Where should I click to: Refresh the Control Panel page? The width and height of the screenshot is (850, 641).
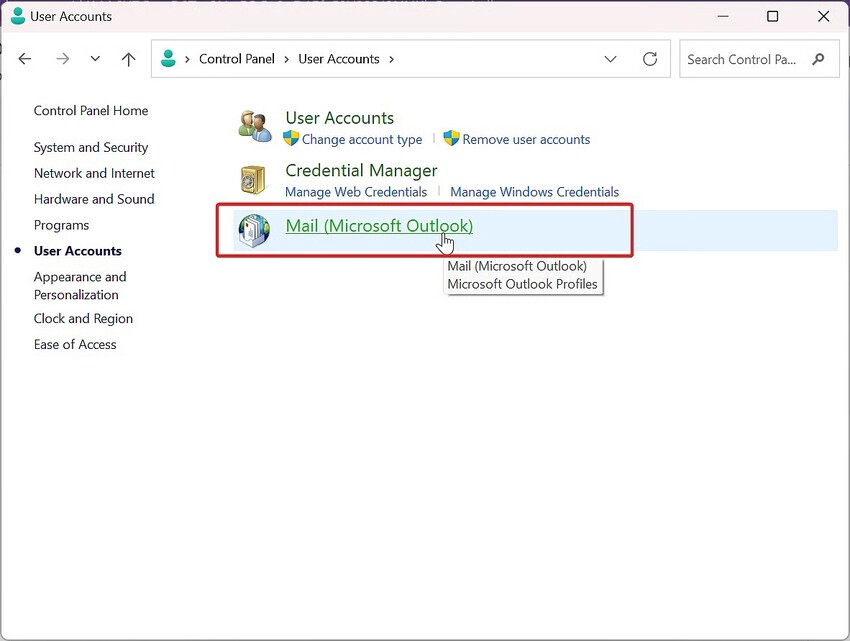tap(650, 59)
